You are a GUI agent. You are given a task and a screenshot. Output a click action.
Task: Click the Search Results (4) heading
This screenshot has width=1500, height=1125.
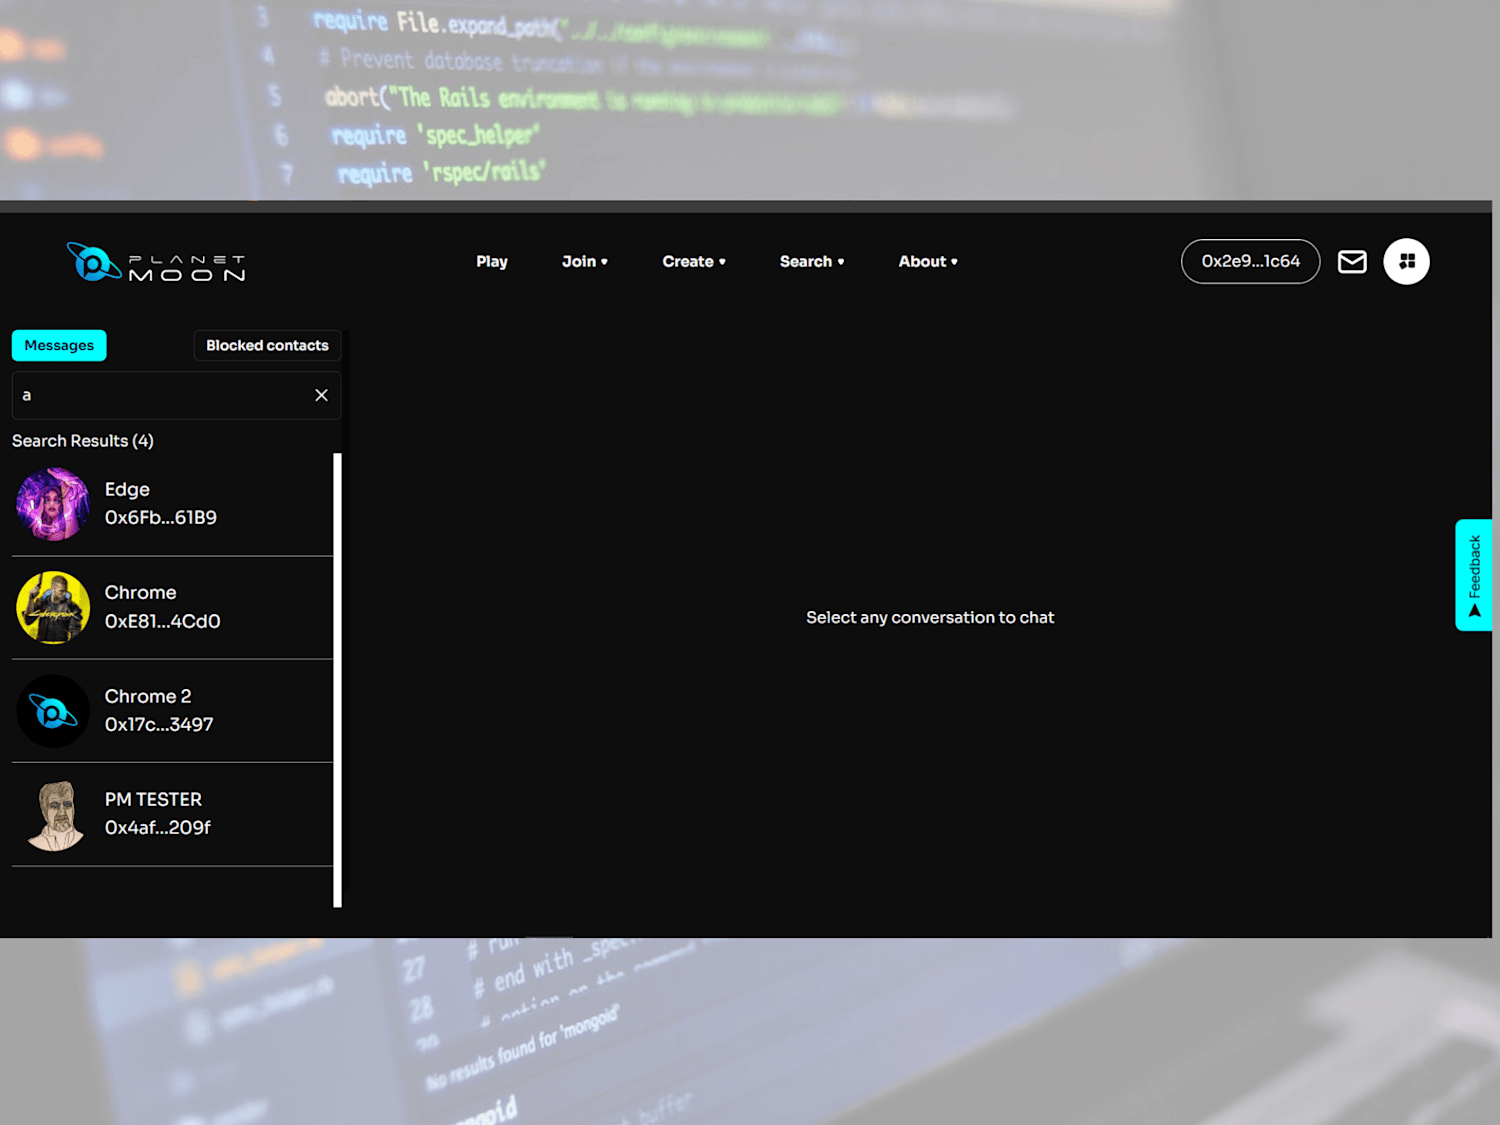coord(83,441)
